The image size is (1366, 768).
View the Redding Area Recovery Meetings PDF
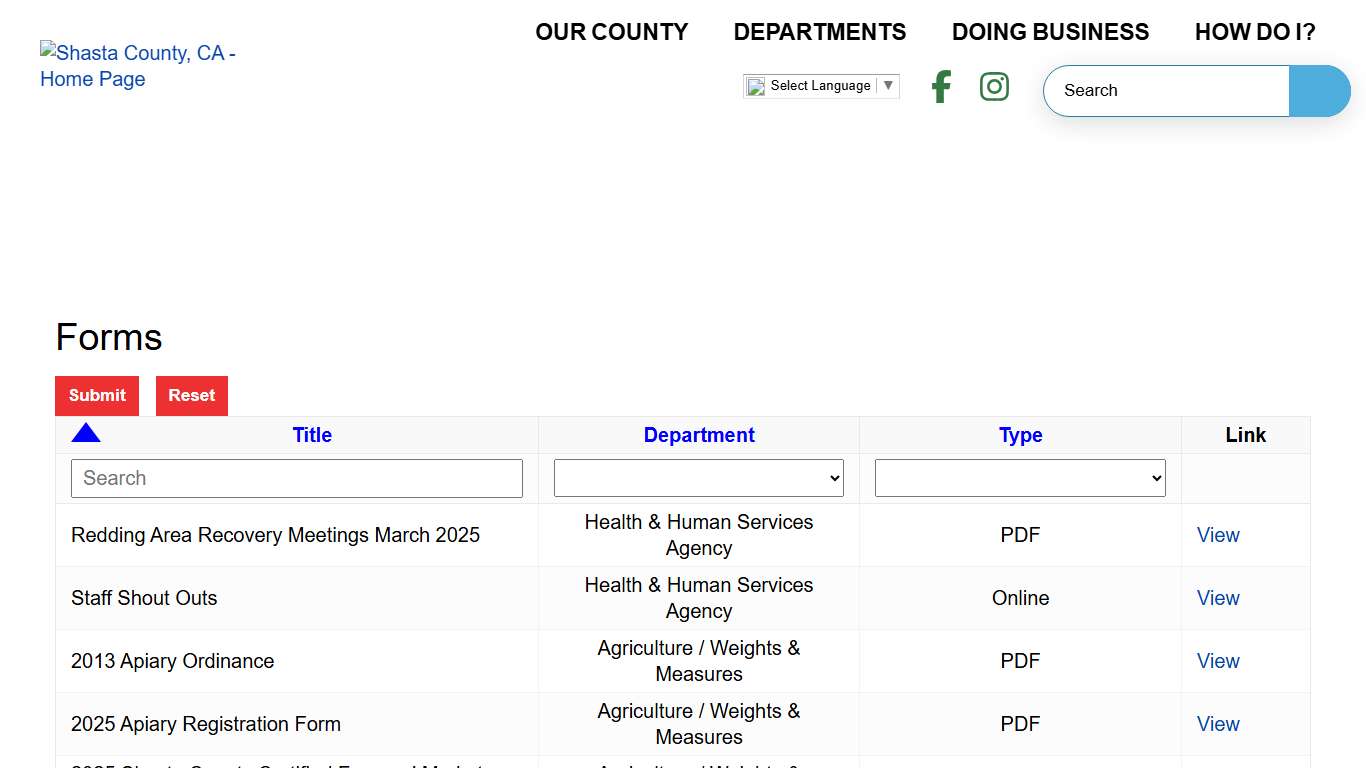tap(1217, 534)
